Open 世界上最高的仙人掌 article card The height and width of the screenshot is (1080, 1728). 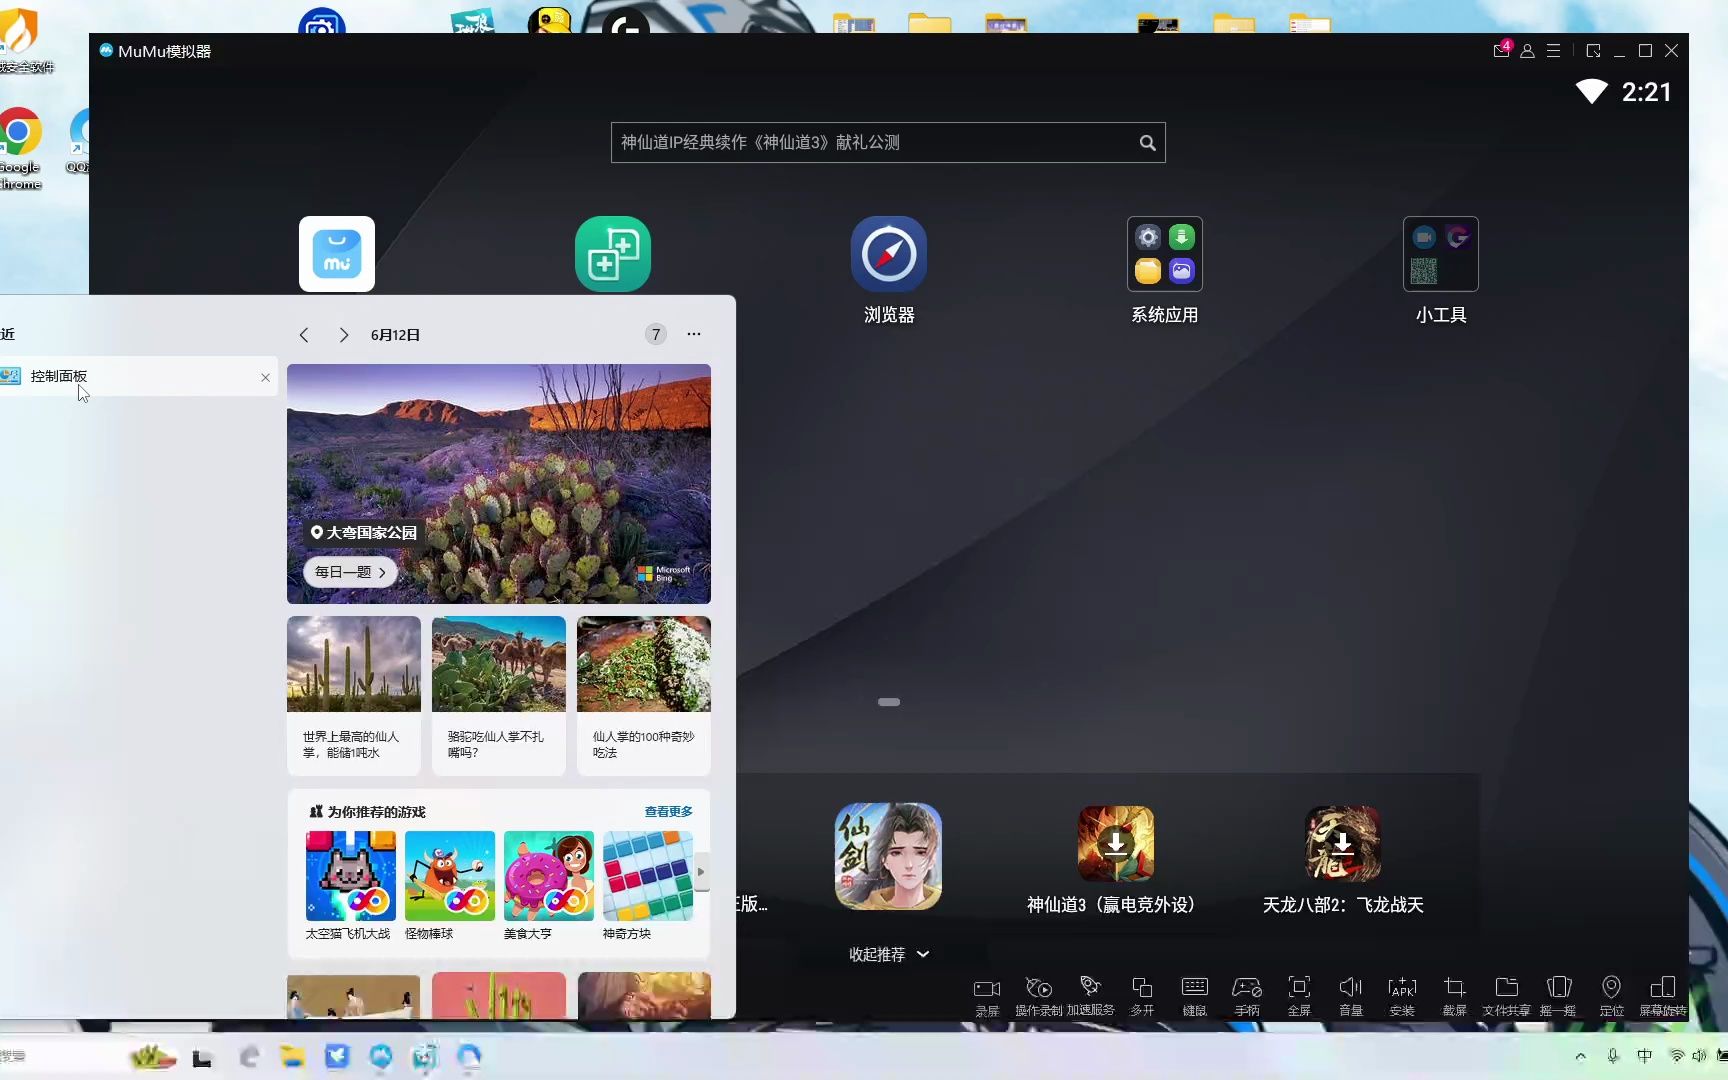pyautogui.click(x=354, y=696)
